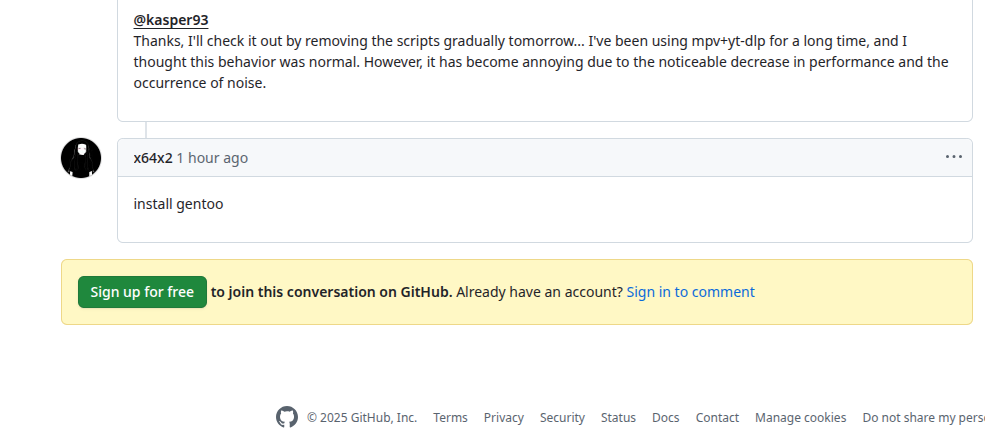Click the '1 hour ago' timestamp
Screen dimensions: 985x428
(212, 158)
